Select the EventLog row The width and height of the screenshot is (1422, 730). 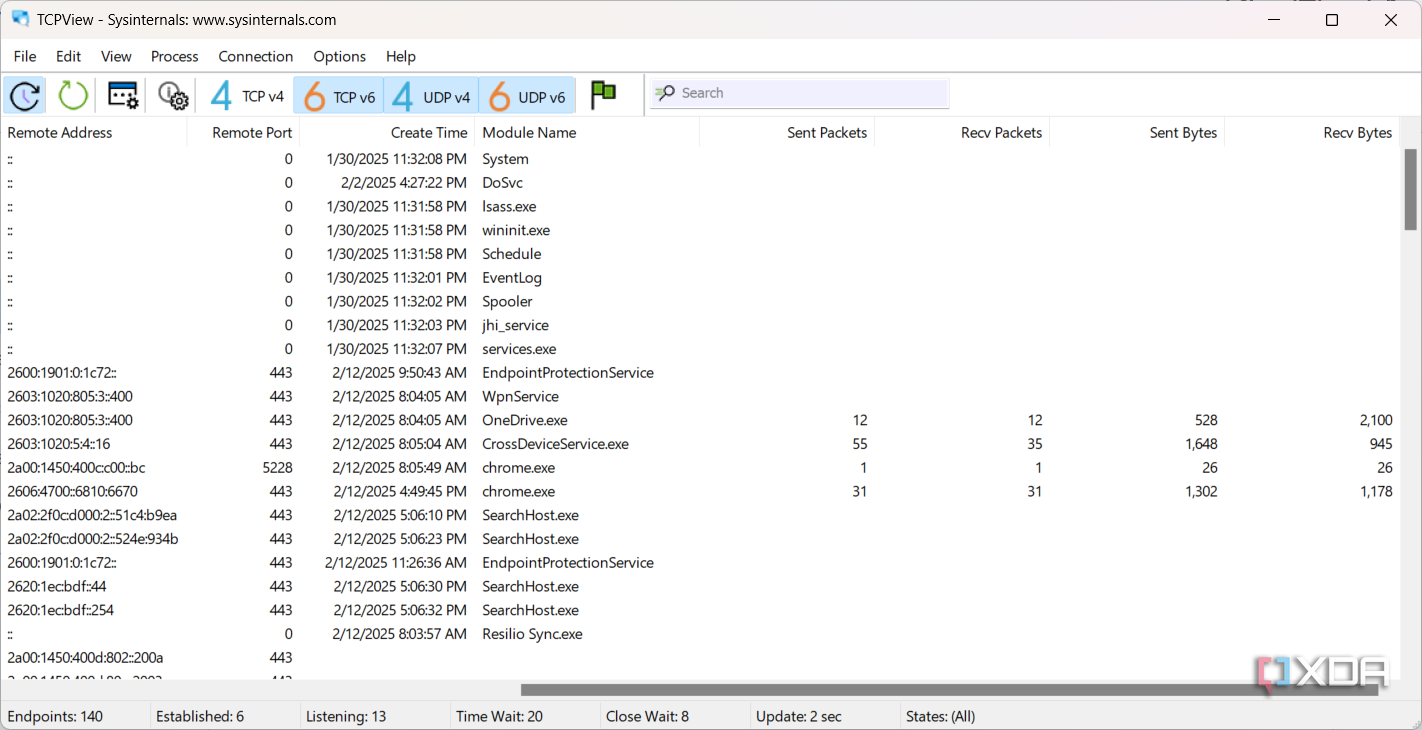click(700, 278)
